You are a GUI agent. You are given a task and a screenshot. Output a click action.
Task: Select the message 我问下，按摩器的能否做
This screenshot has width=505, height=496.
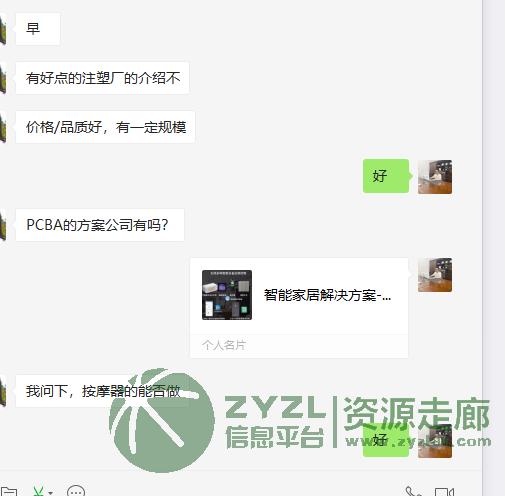[x=102, y=391]
